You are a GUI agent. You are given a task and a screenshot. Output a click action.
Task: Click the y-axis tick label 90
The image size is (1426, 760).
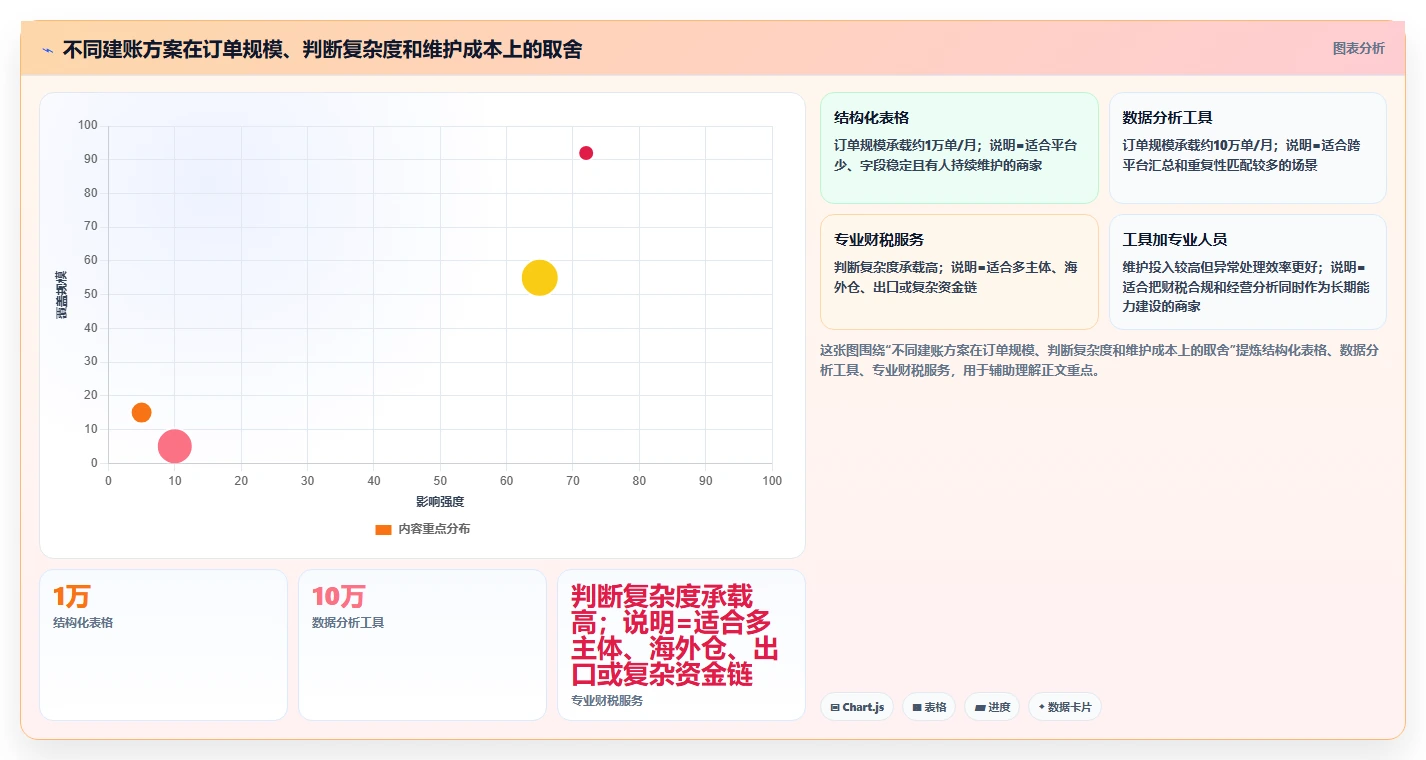pyautogui.click(x=90, y=159)
